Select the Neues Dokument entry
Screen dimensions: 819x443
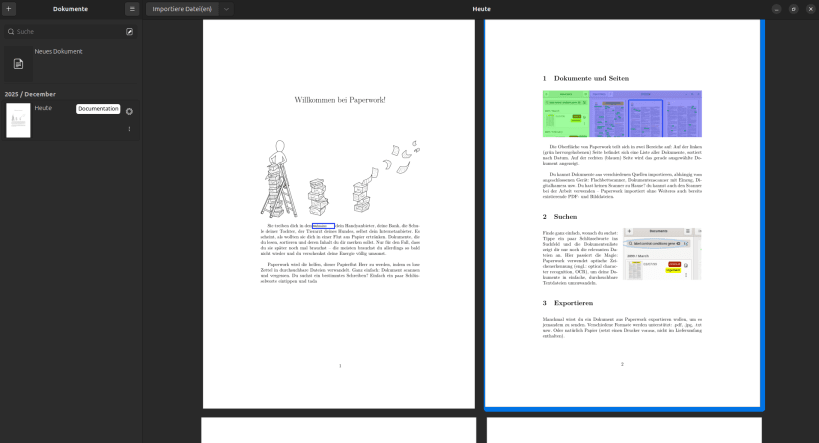click(x=70, y=64)
